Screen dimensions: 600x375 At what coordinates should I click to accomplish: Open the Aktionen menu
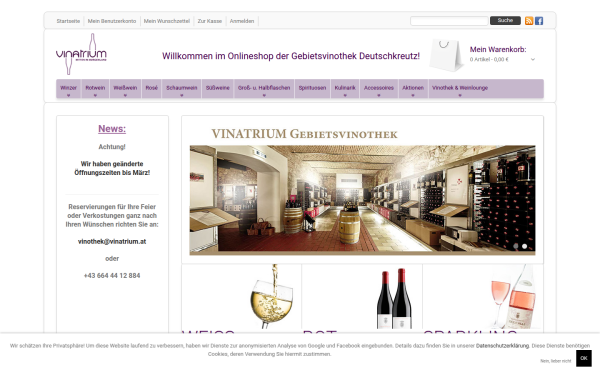pos(413,88)
